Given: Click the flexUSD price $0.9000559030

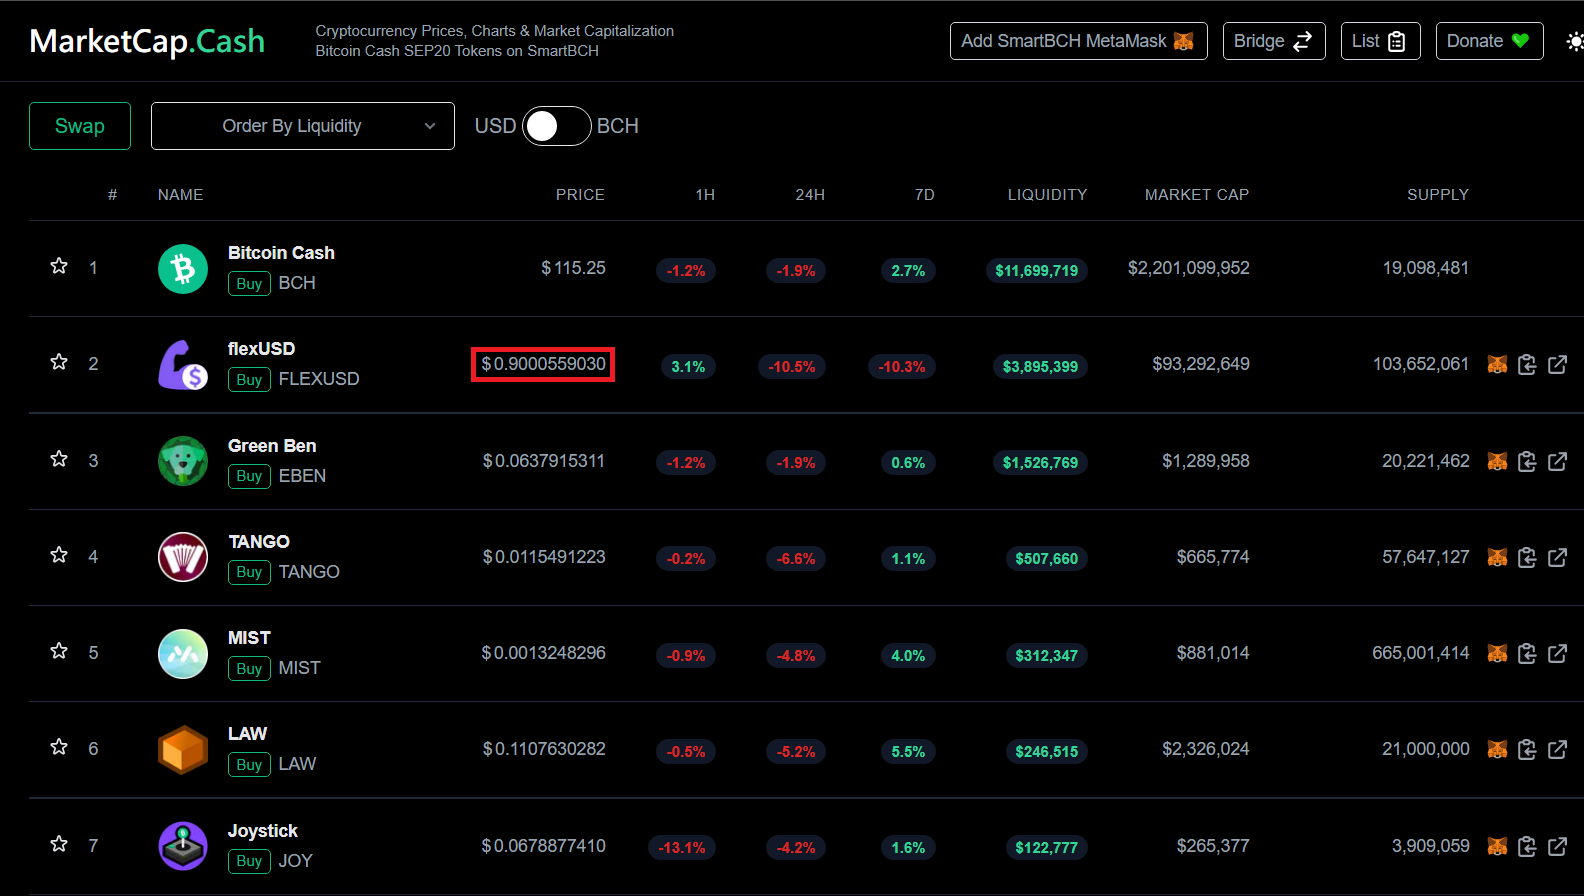Looking at the screenshot, I should (x=543, y=364).
